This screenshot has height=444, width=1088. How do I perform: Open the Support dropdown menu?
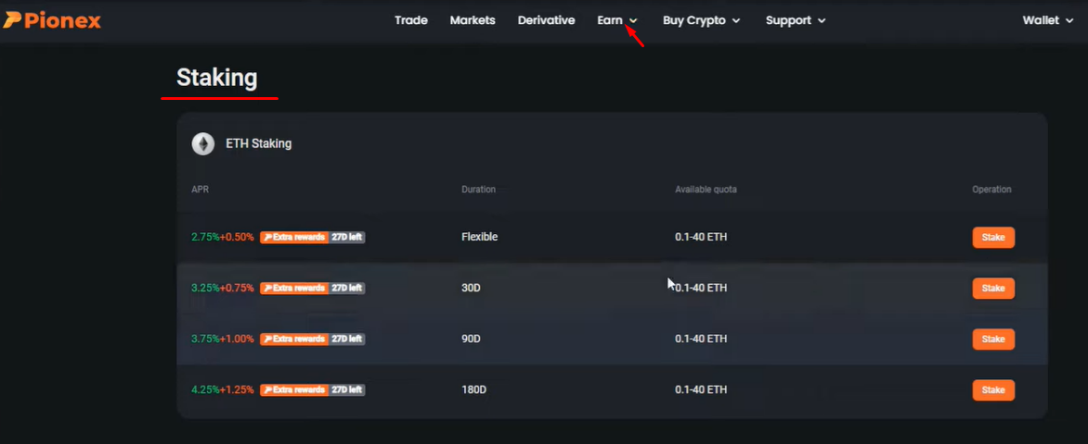(x=796, y=21)
